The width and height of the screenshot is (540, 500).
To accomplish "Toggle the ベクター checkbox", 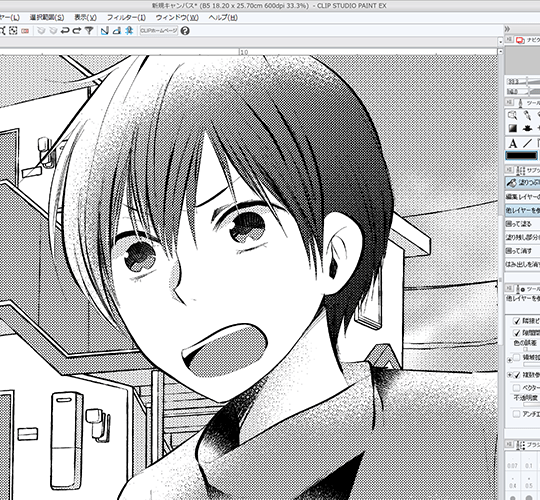I will point(516,388).
